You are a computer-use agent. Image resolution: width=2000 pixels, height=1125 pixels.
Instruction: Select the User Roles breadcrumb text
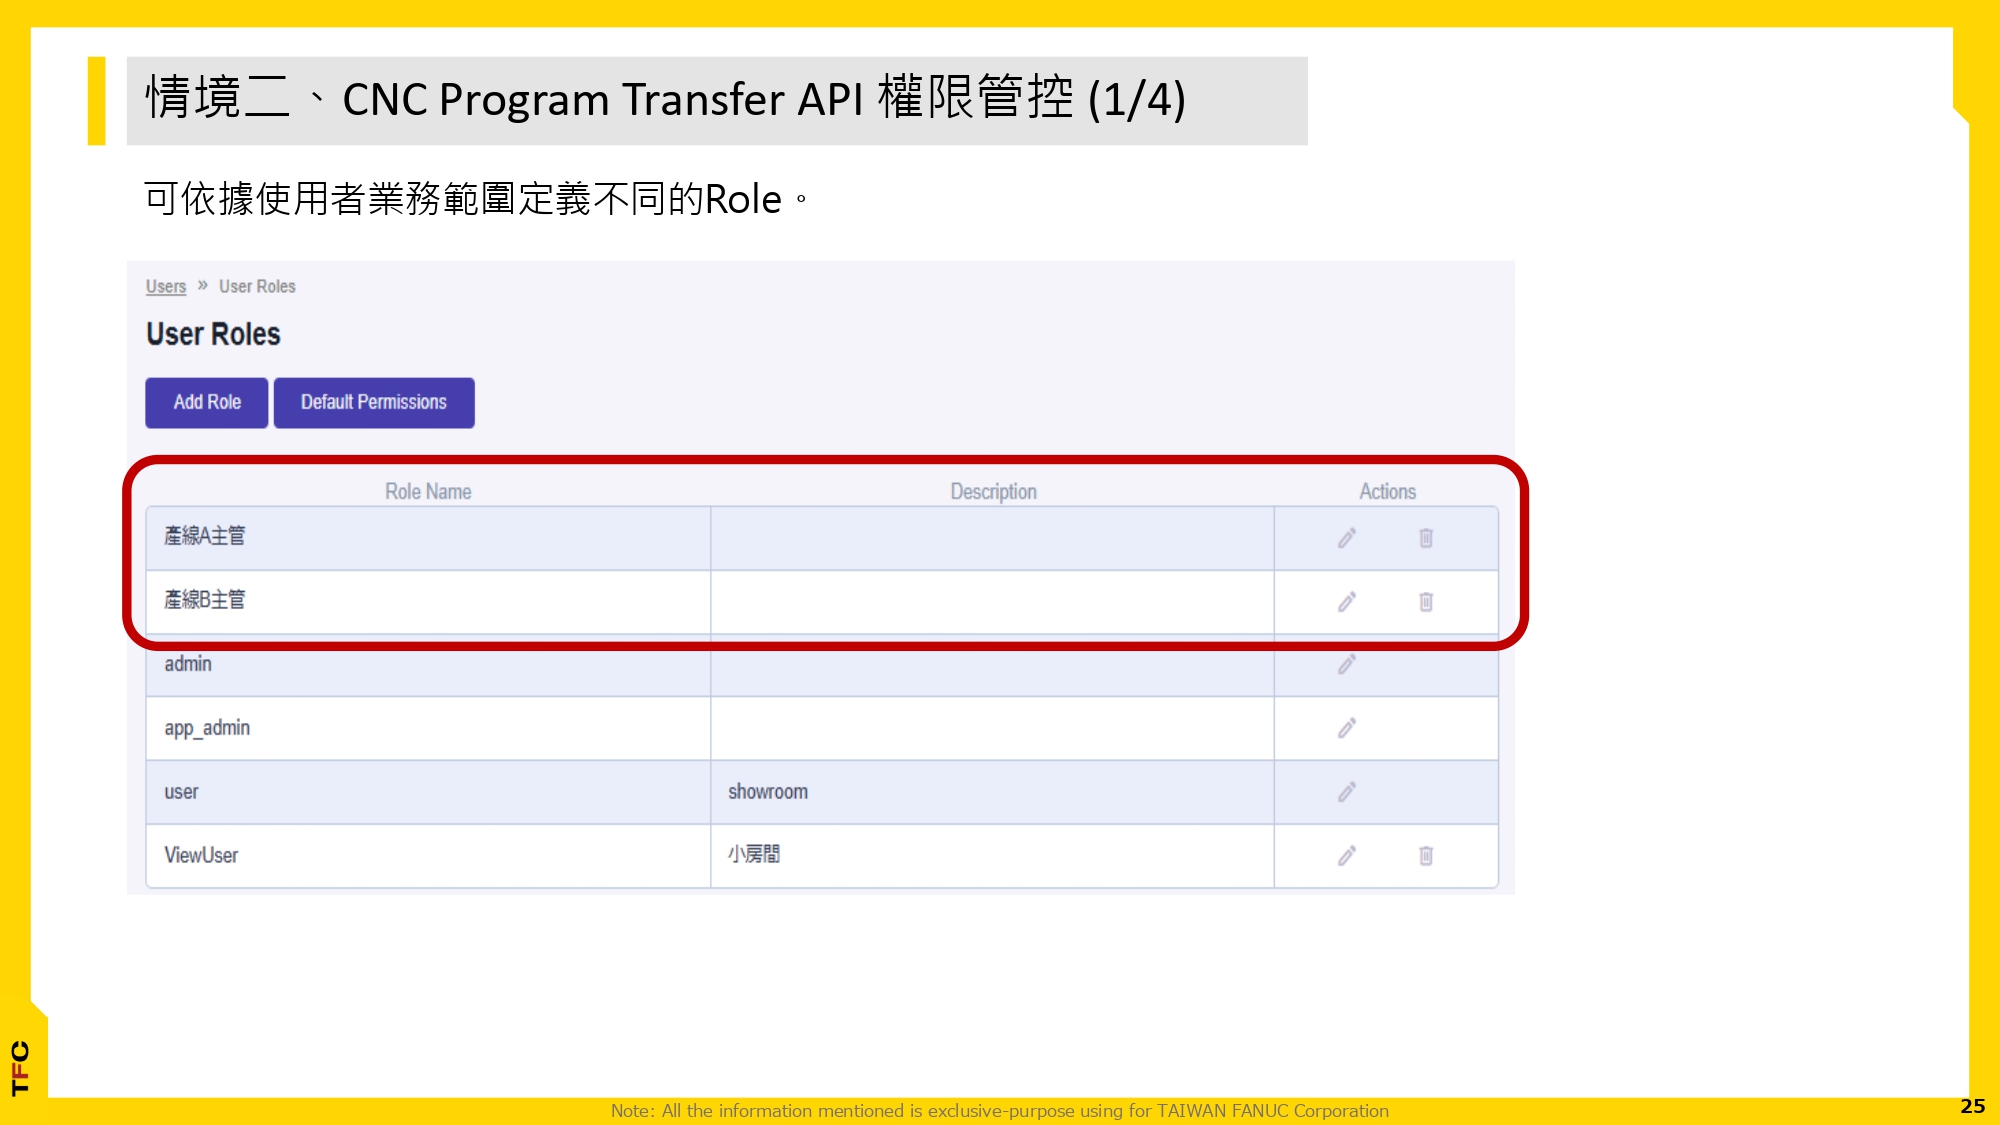257,286
